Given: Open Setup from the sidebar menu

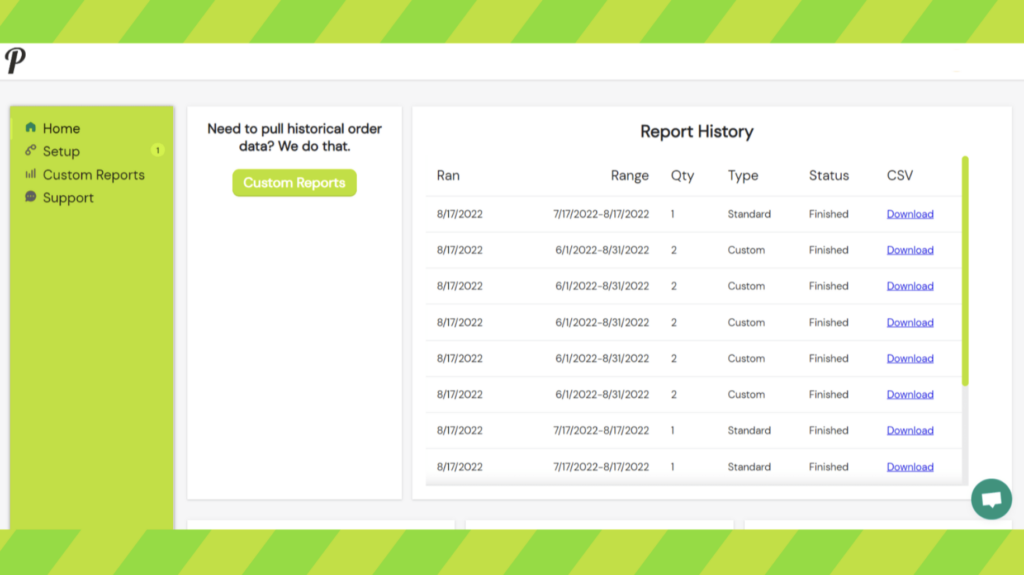Looking at the screenshot, I should click(61, 151).
